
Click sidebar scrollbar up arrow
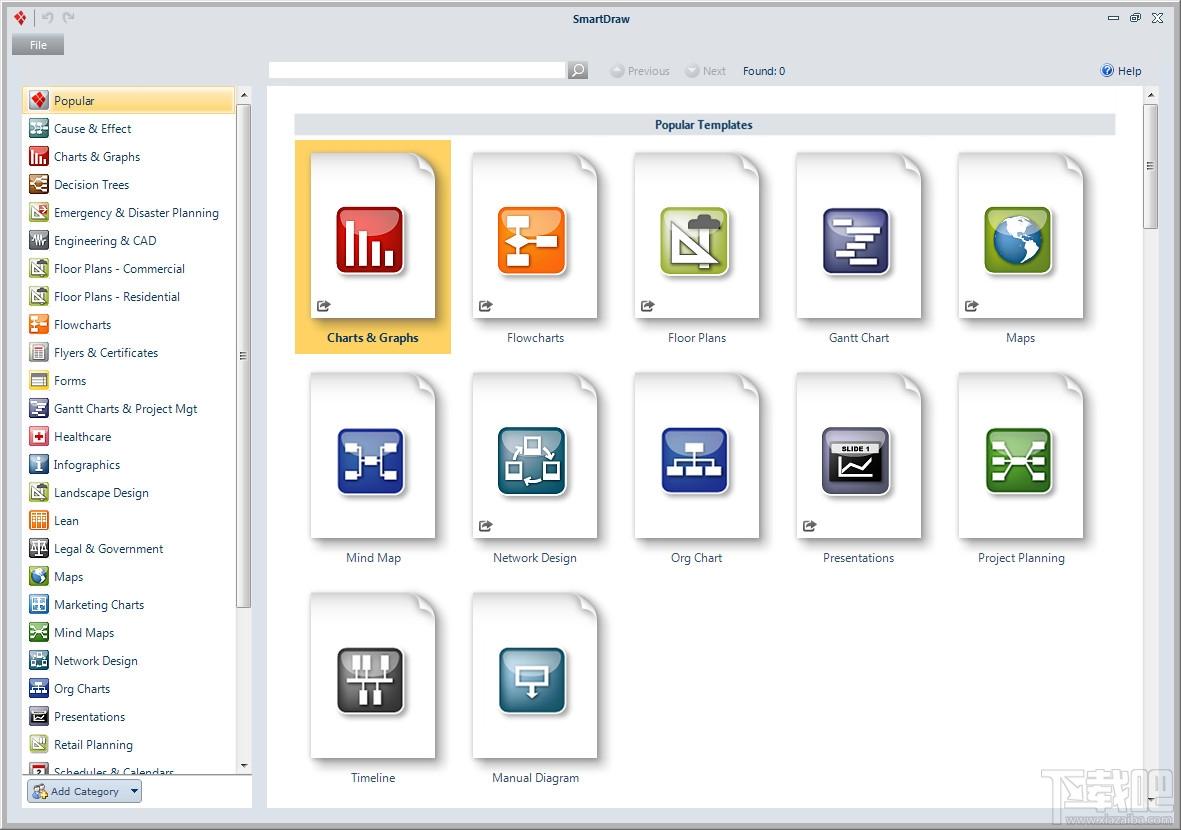click(x=243, y=96)
